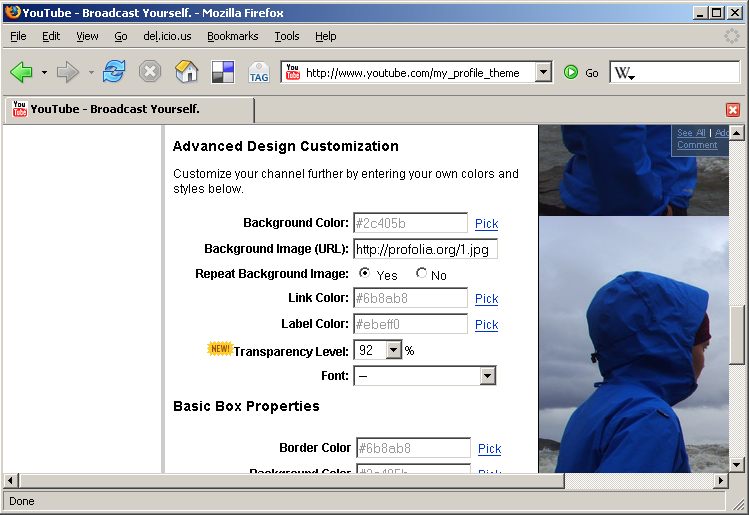This screenshot has width=749, height=515.
Task: Select No for Repeat Background Image
Action: (x=421, y=273)
